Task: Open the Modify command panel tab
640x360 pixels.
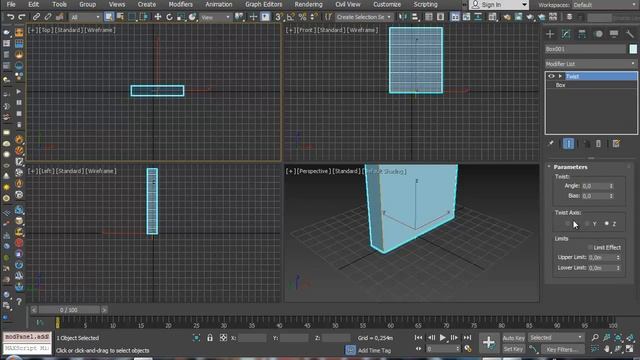Action: click(x=566, y=34)
